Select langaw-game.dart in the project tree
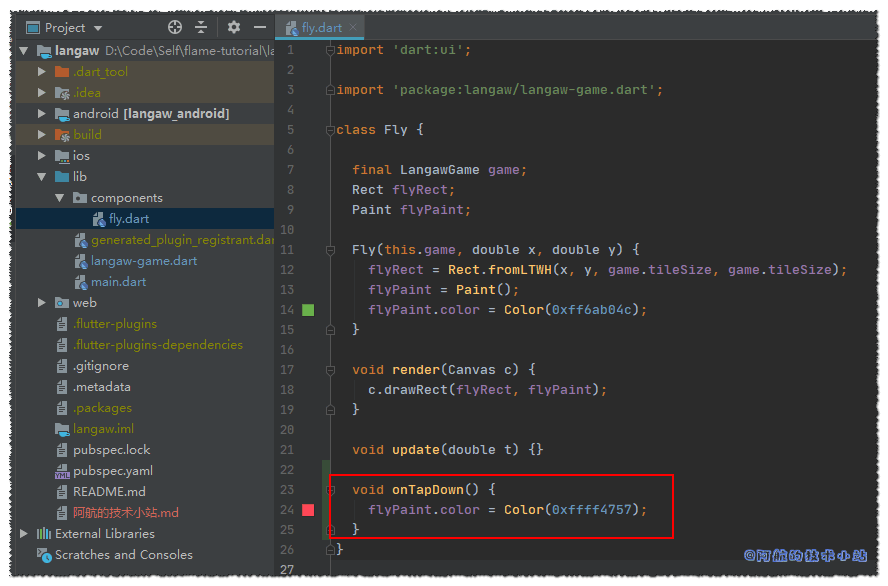888x586 pixels. pos(143,261)
